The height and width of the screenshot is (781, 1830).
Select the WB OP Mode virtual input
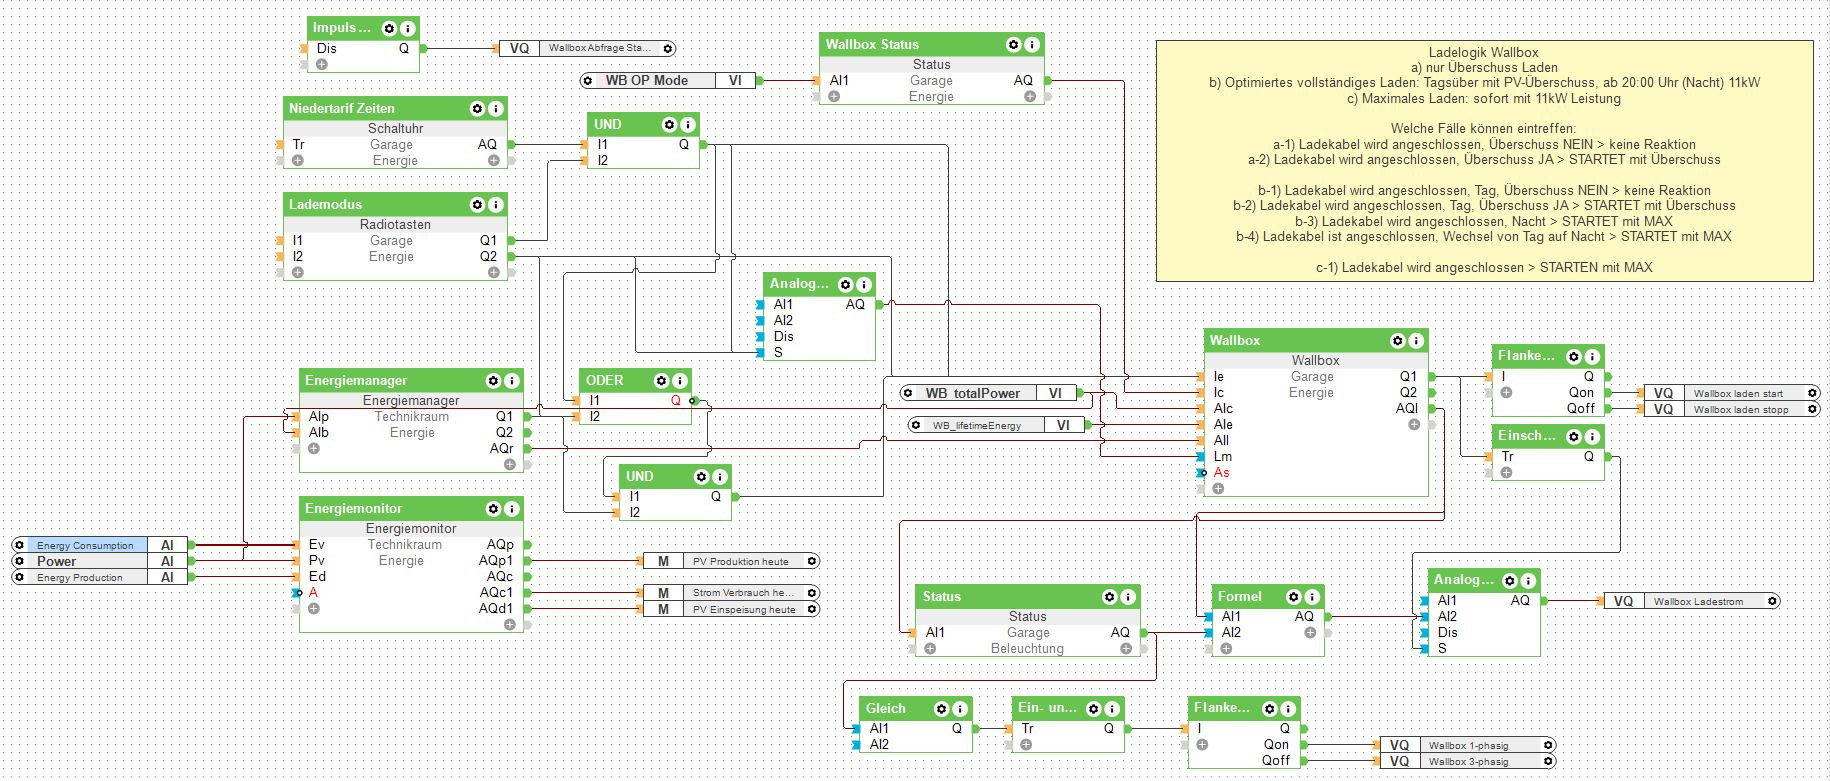(x=668, y=80)
